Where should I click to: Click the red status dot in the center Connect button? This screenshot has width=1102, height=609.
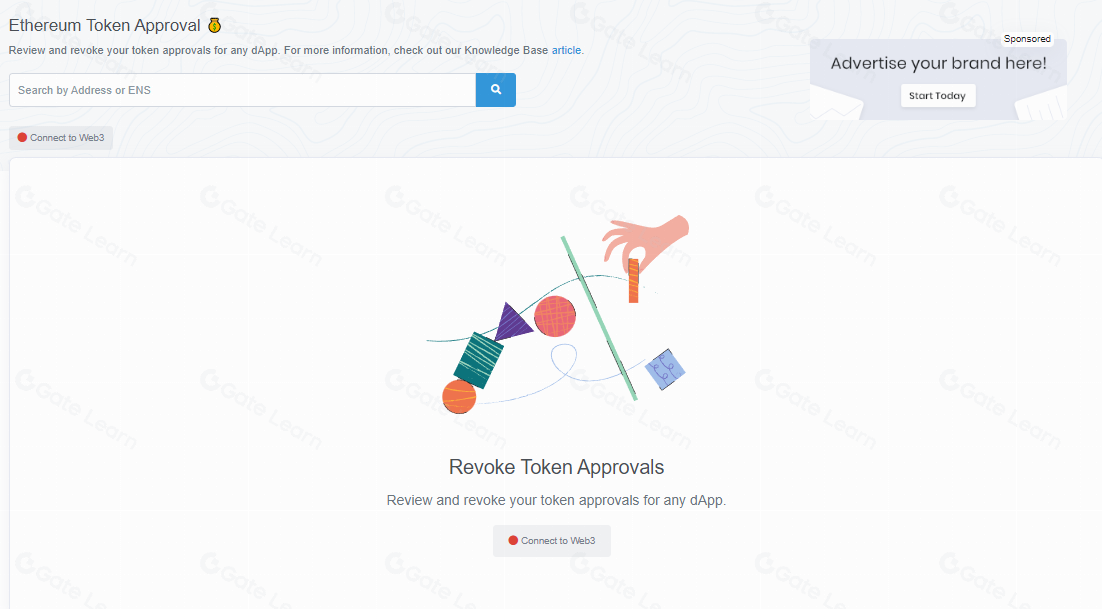(x=513, y=541)
